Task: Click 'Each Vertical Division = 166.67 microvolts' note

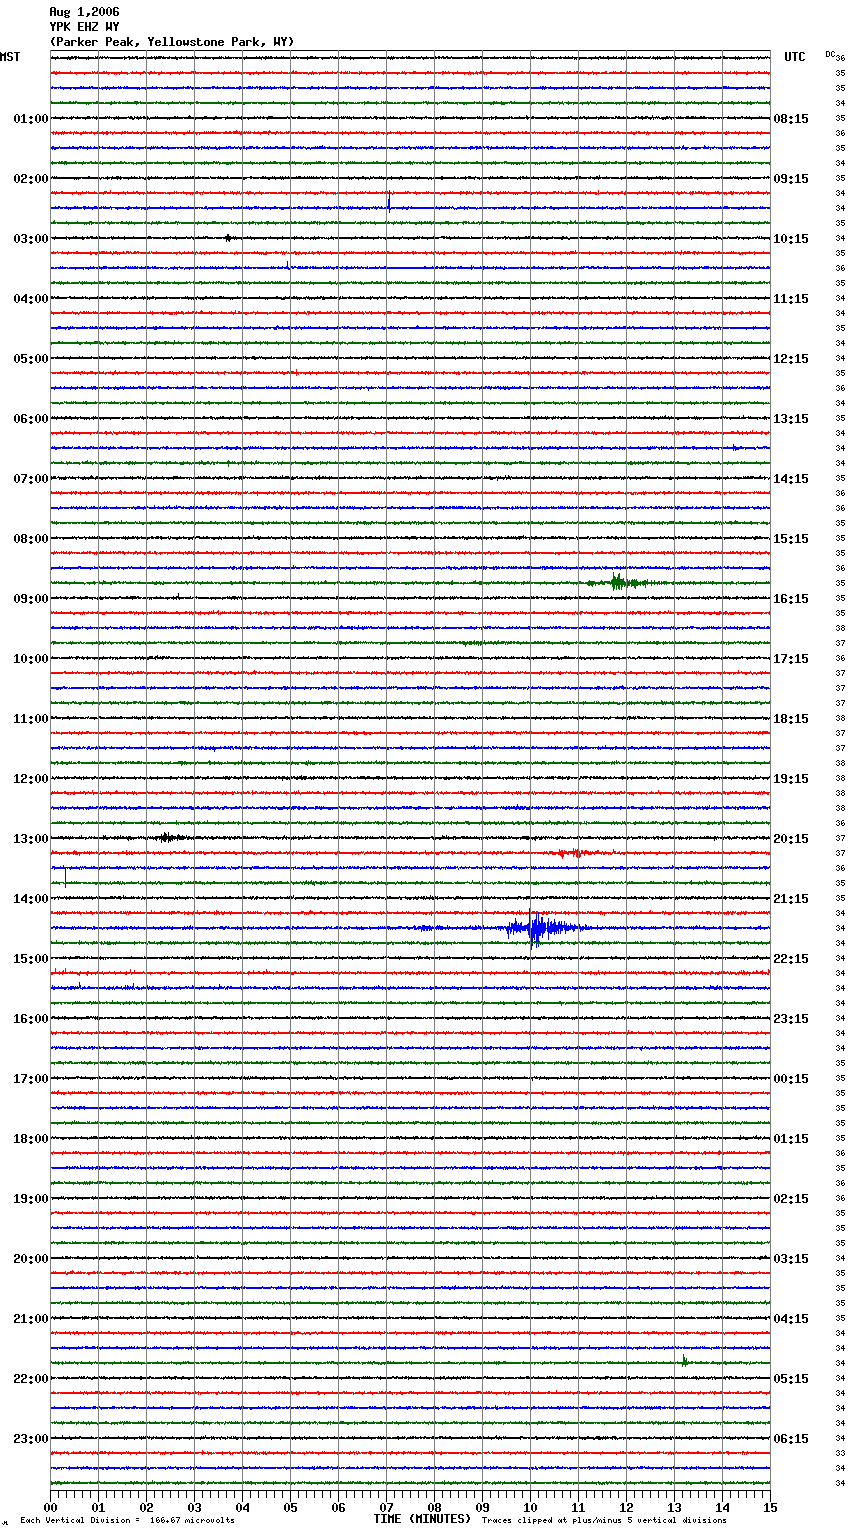Action: click(127, 1520)
